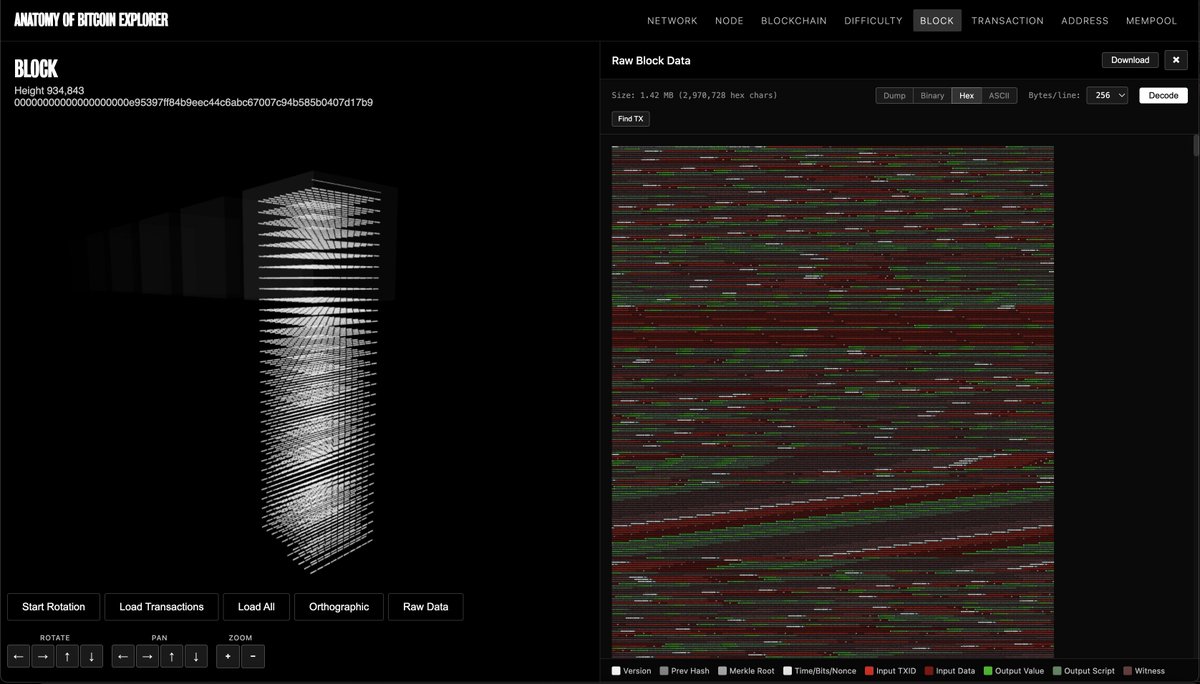This screenshot has height=684, width=1200.
Task: Download the raw block data
Action: pos(1130,60)
